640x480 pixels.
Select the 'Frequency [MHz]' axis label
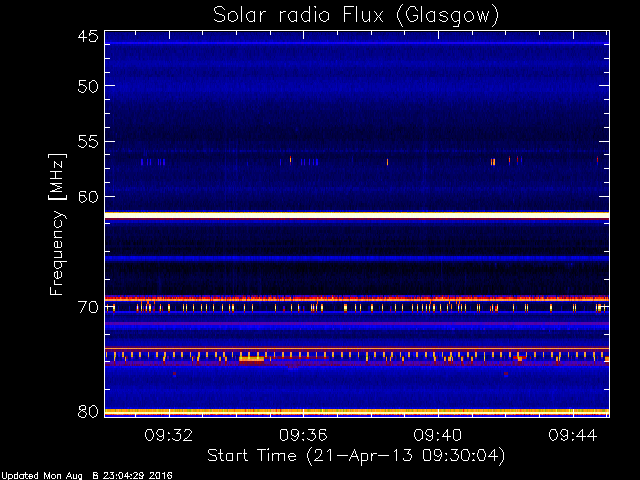(57, 224)
